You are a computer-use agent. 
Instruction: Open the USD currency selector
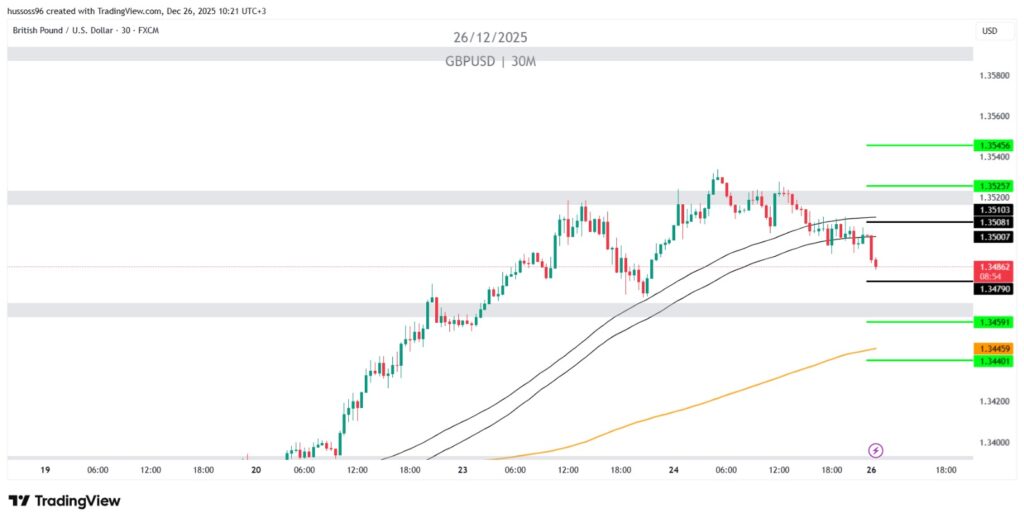[x=990, y=31]
